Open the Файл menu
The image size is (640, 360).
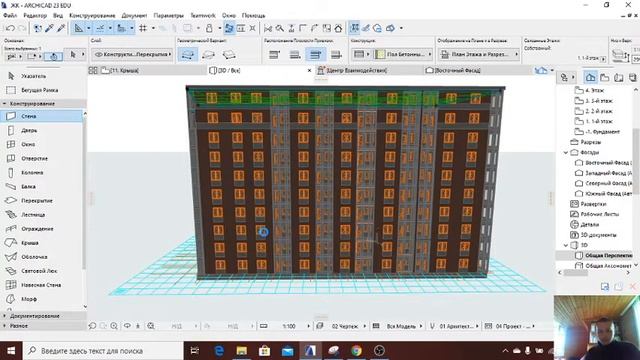pos(10,16)
